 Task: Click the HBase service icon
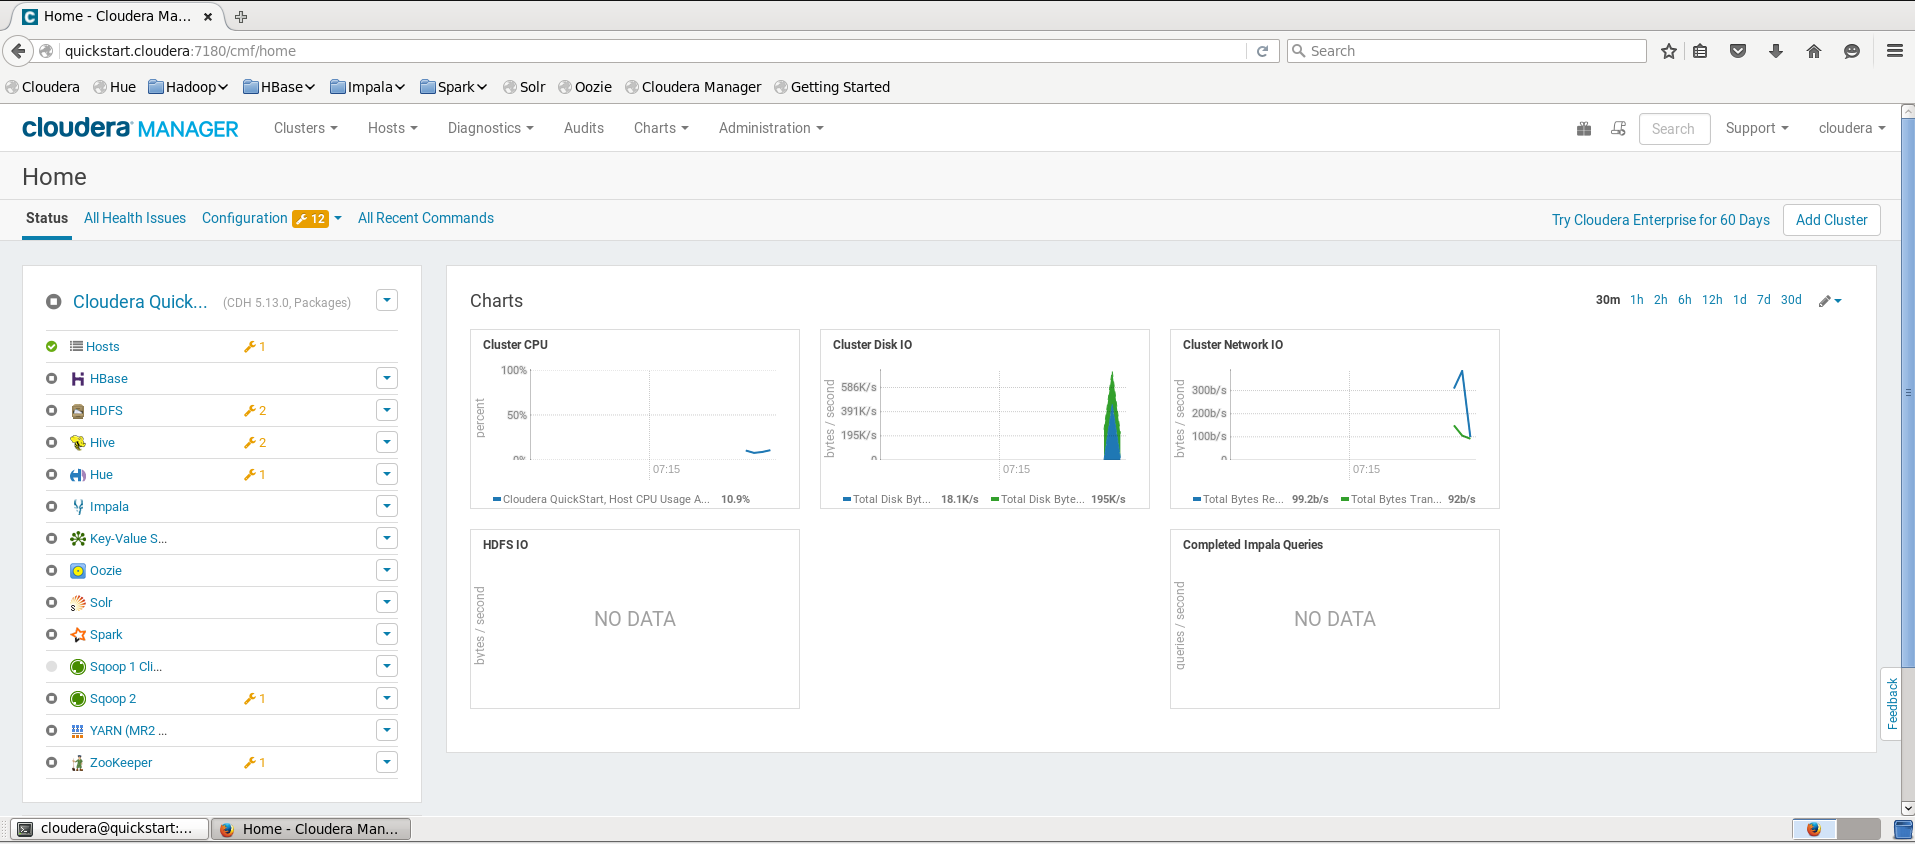77,379
